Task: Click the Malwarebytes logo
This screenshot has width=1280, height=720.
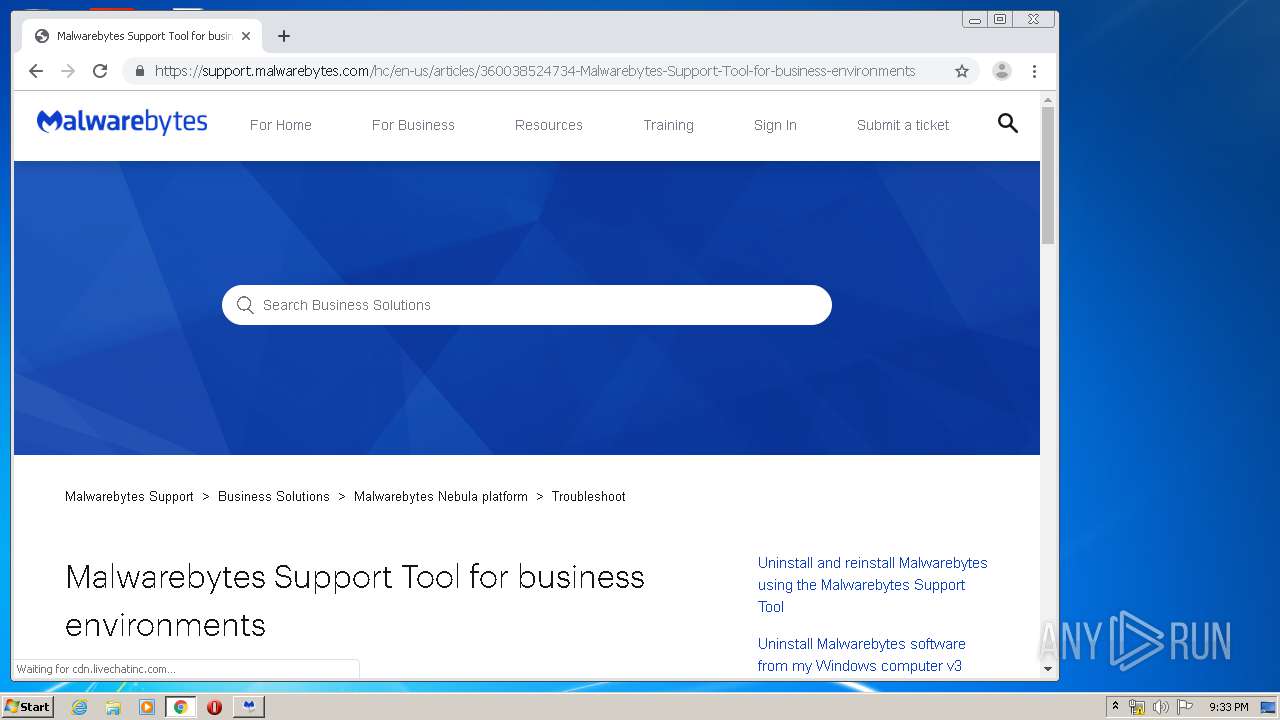Action: click(x=122, y=123)
